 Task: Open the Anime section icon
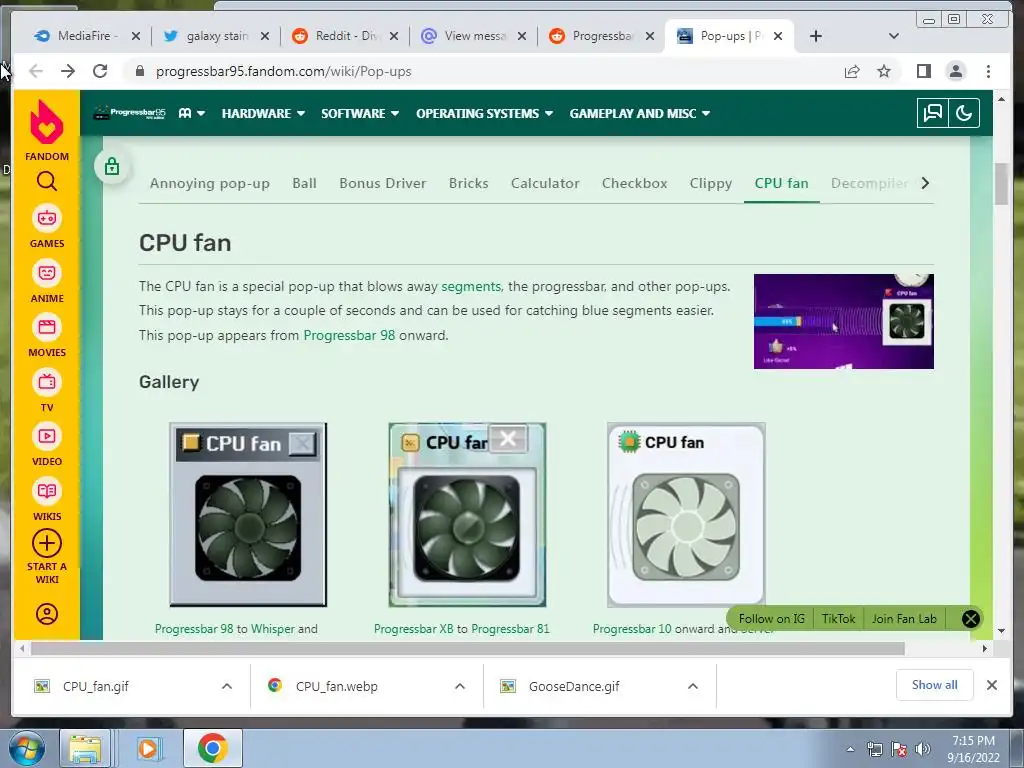(x=46, y=273)
